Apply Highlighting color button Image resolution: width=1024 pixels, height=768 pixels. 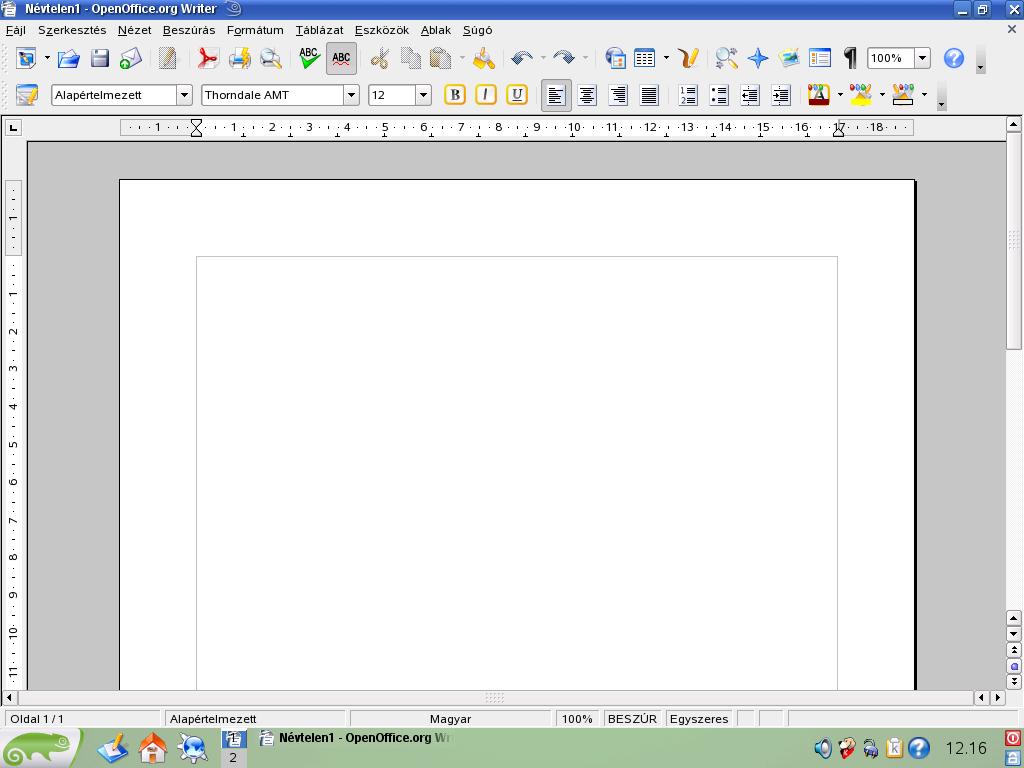coord(861,95)
